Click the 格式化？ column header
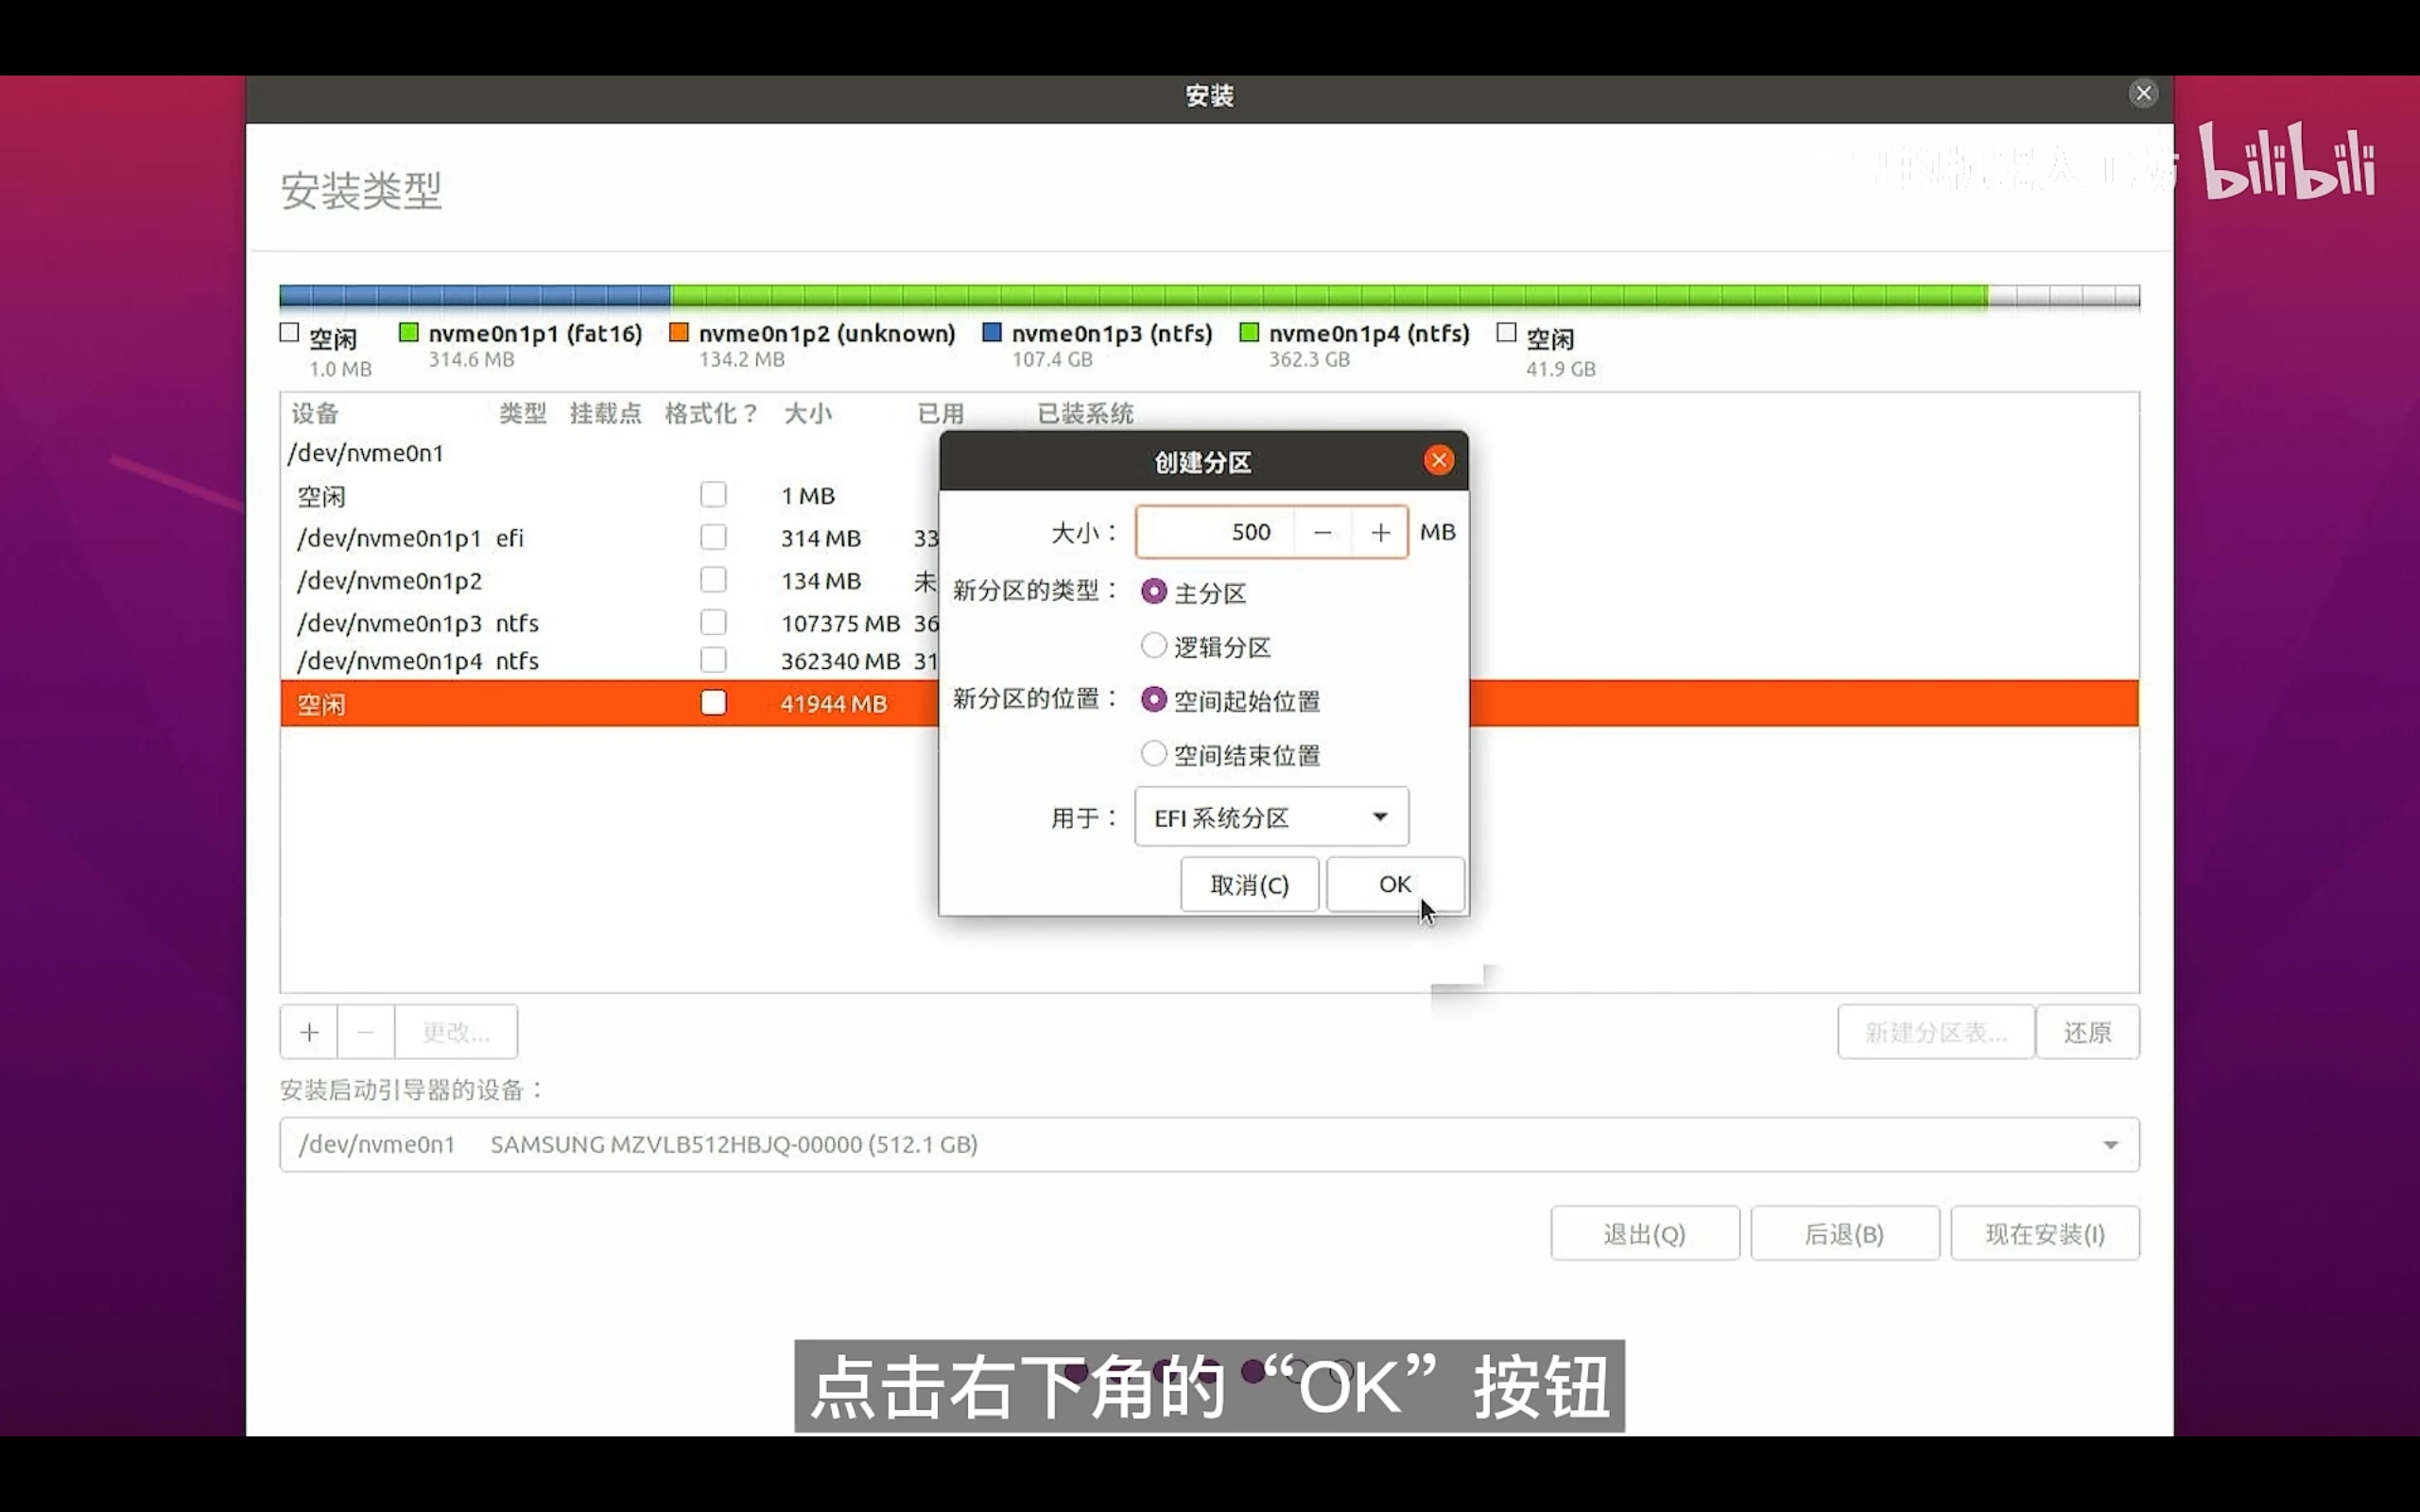Image resolution: width=2420 pixels, height=1512 pixels. coord(712,413)
